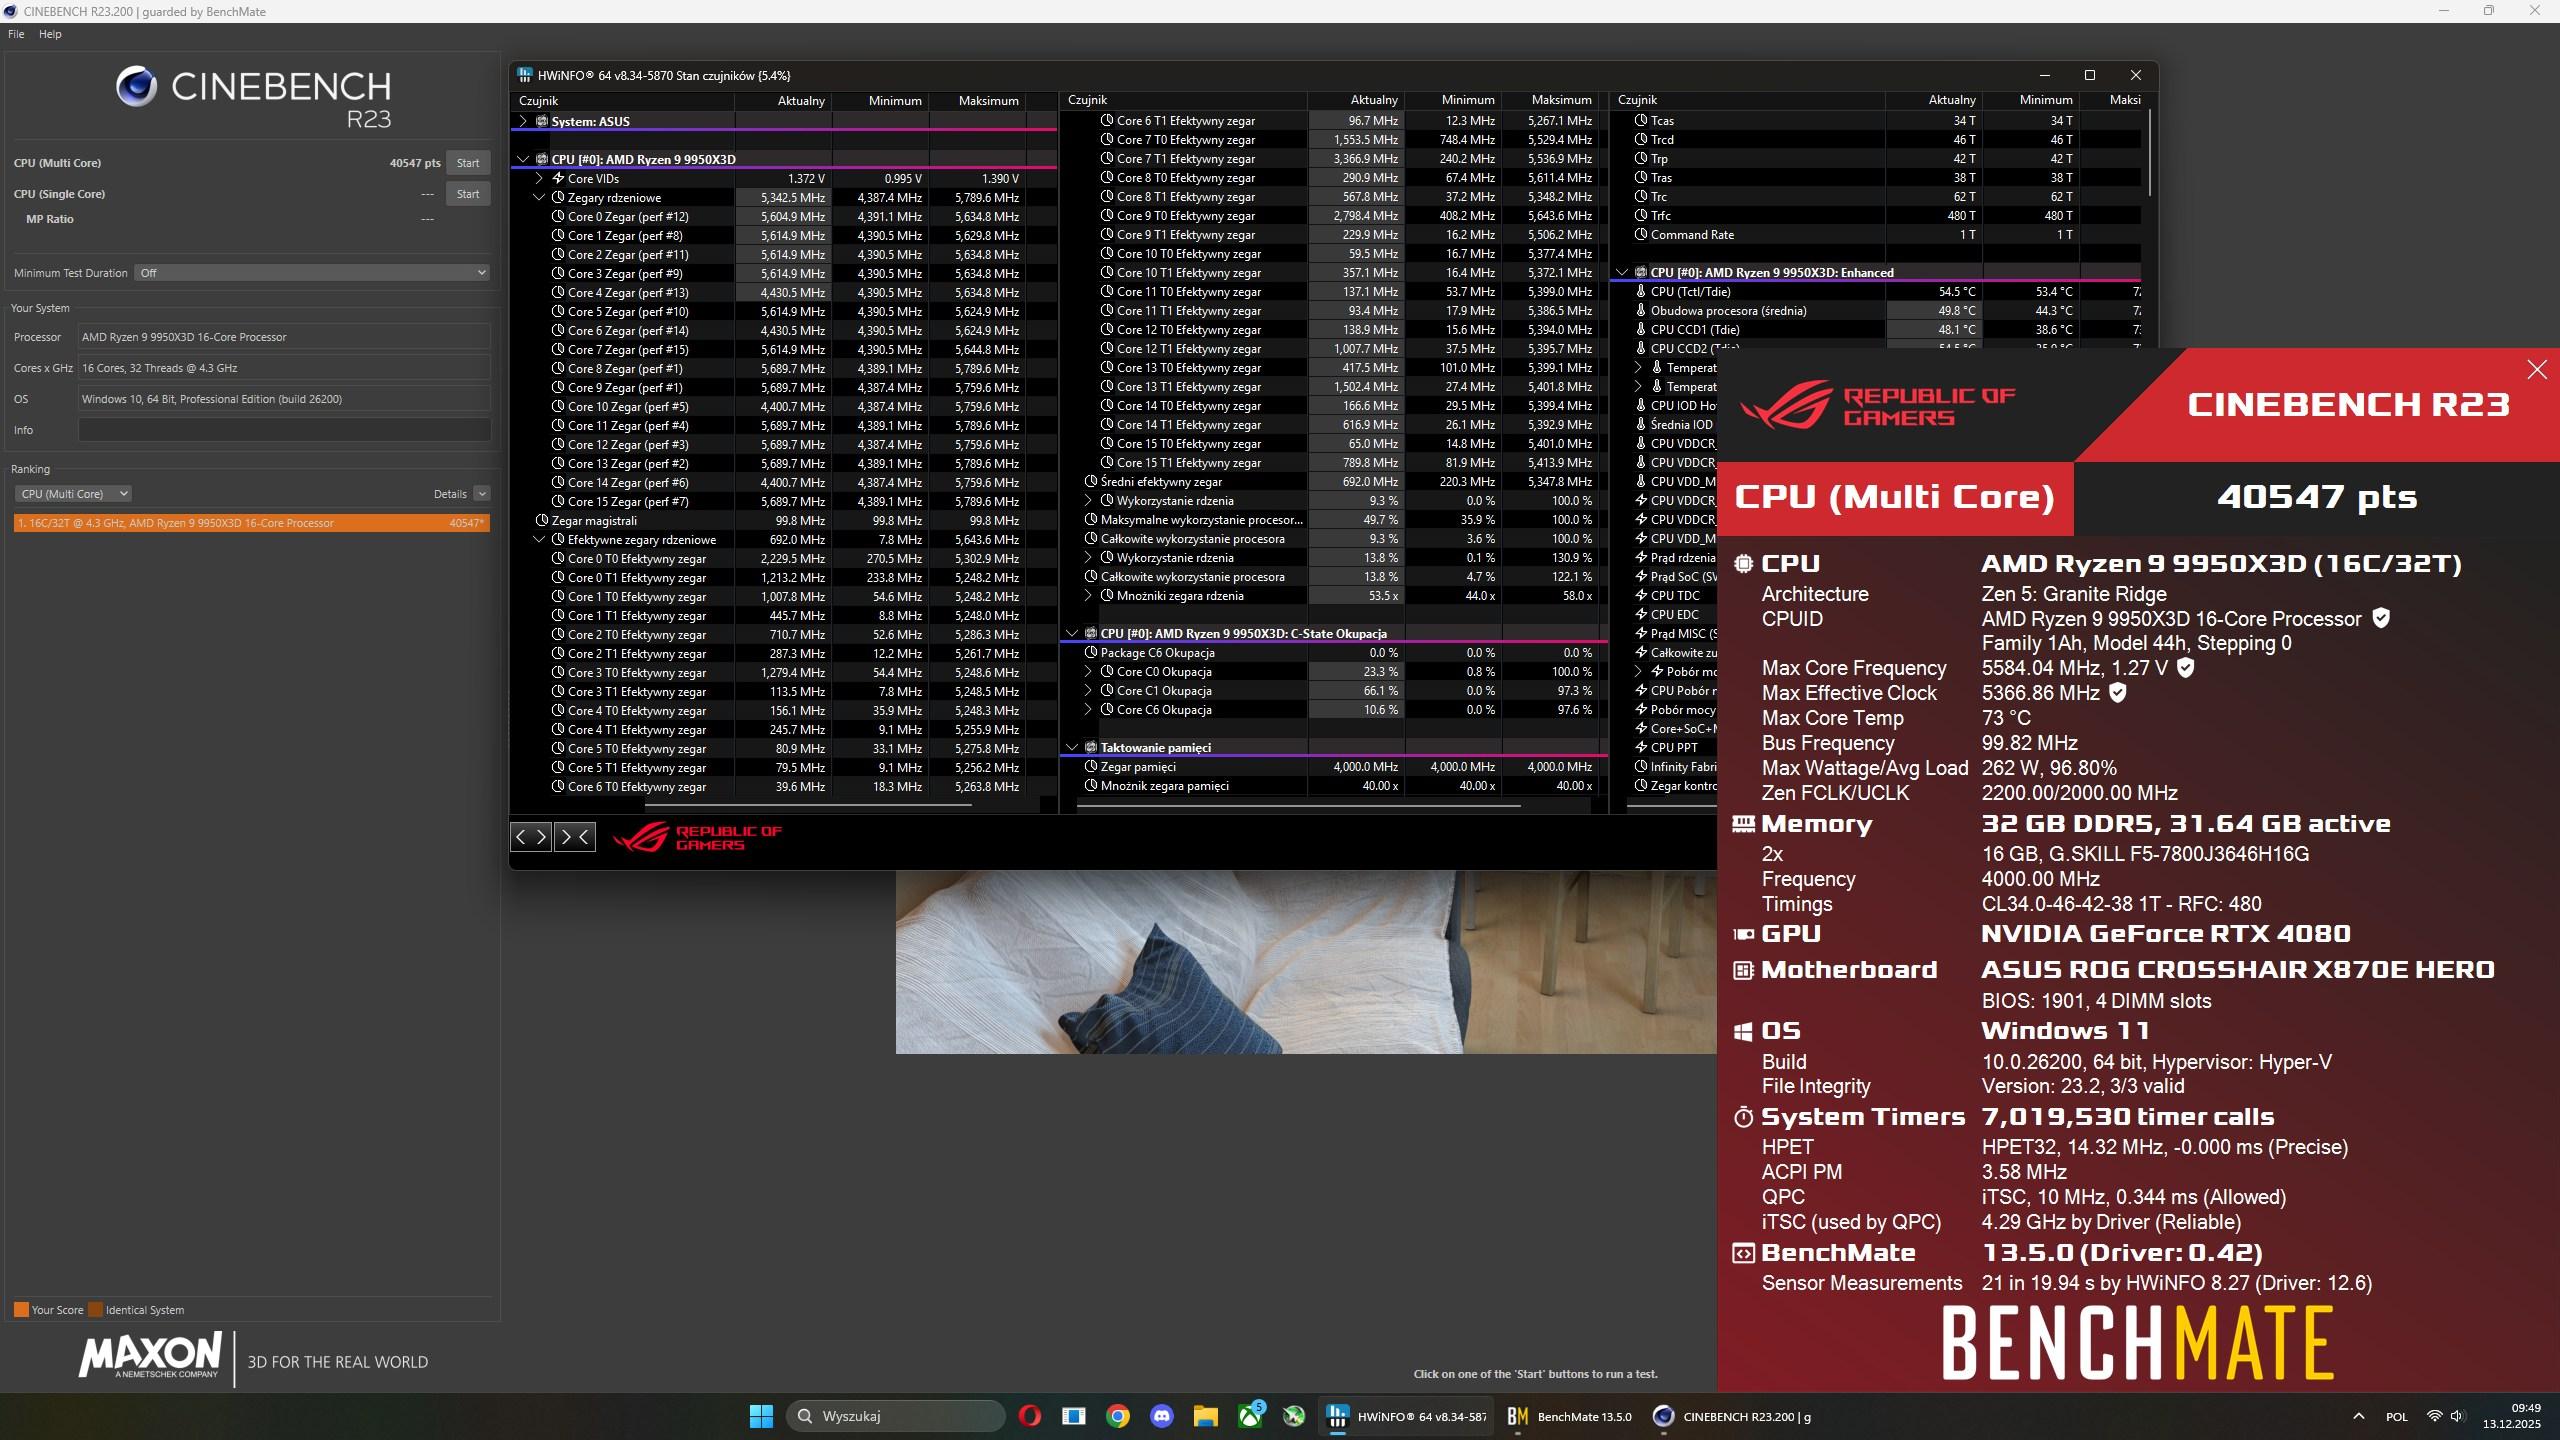The image size is (2560, 1440).
Task: Open the ranking Details dropdown arrow
Action: tap(482, 494)
